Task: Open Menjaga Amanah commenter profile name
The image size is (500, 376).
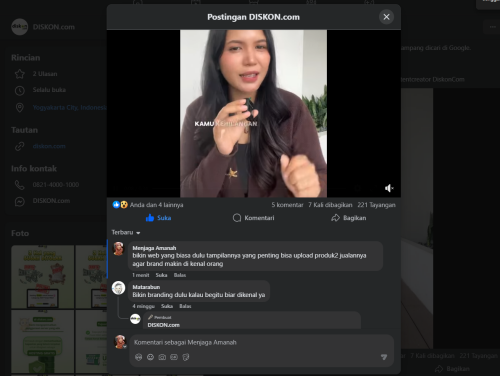Action: [154, 248]
